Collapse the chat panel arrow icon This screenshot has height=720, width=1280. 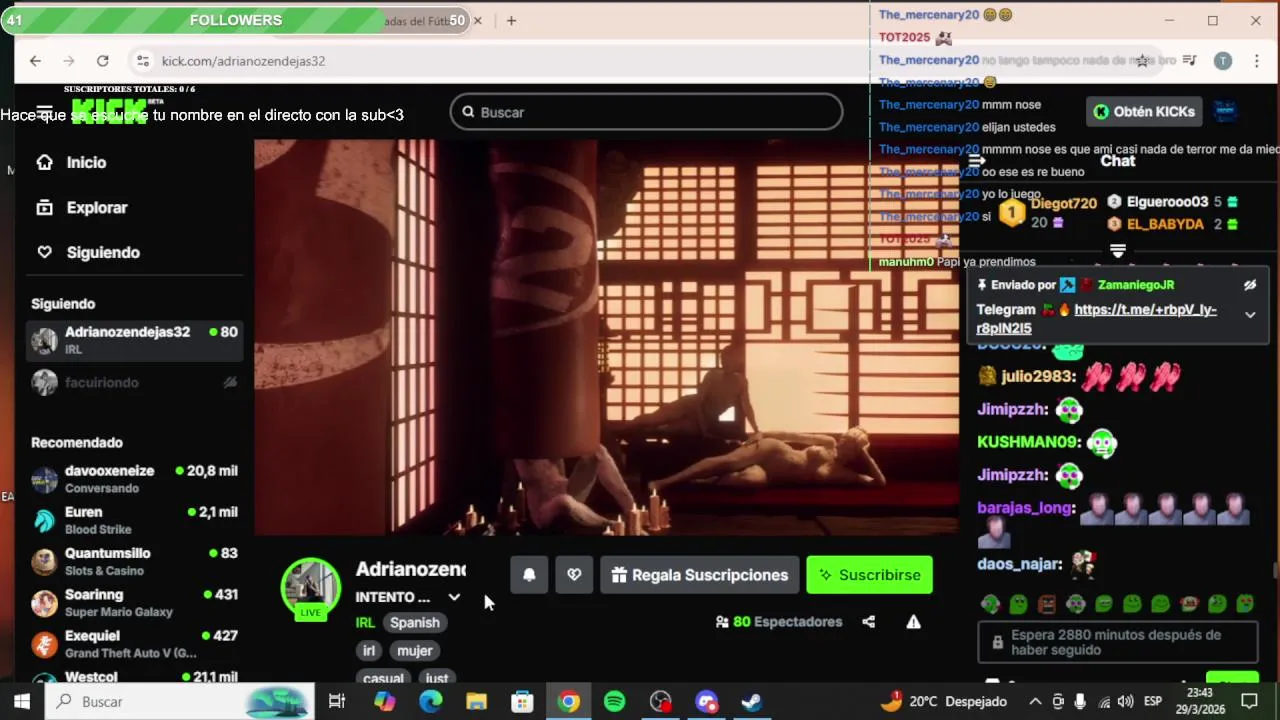tap(977, 161)
